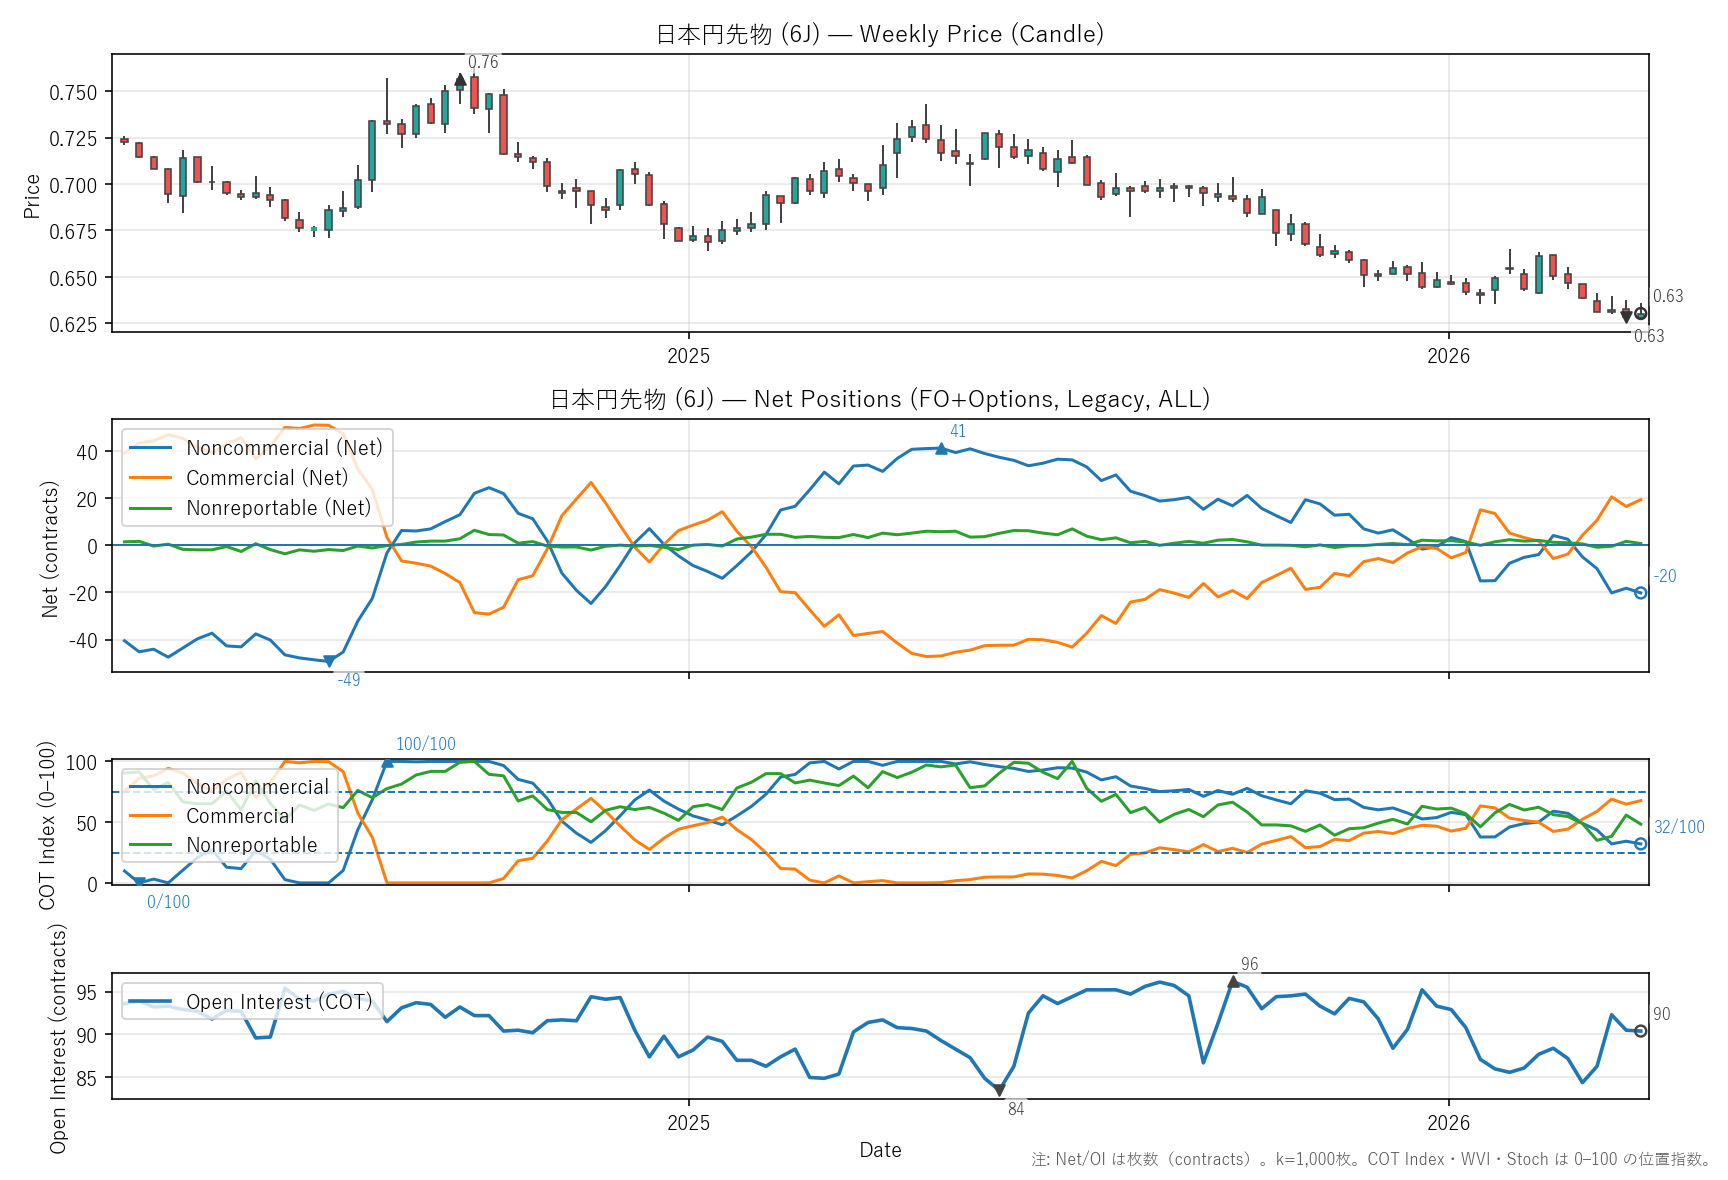Click the latest COT Index circle at 32/100
The width and height of the screenshot is (1728, 1180).
(1640, 844)
